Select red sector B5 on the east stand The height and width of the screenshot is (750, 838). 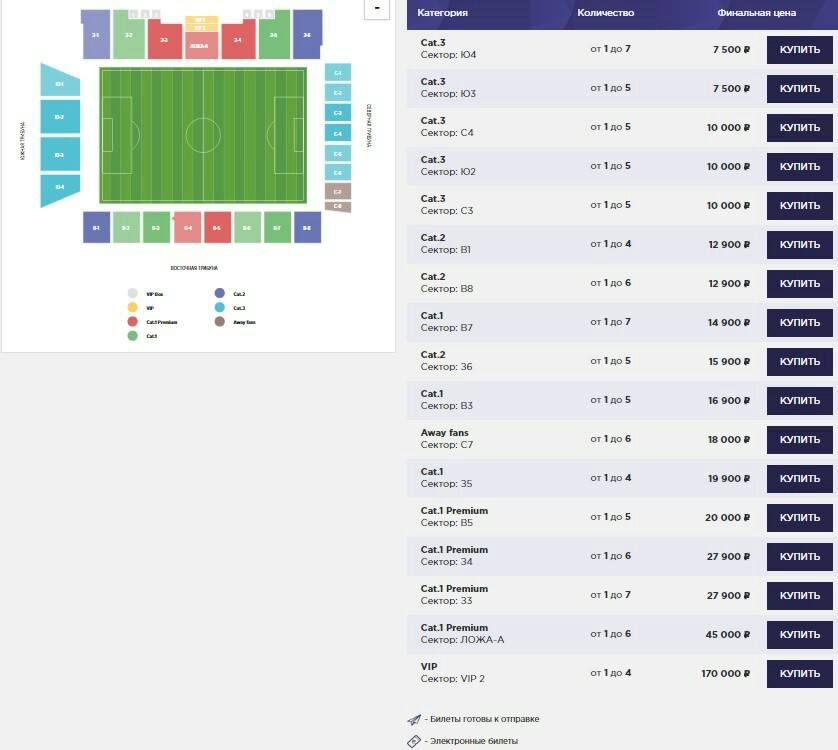tap(217, 228)
